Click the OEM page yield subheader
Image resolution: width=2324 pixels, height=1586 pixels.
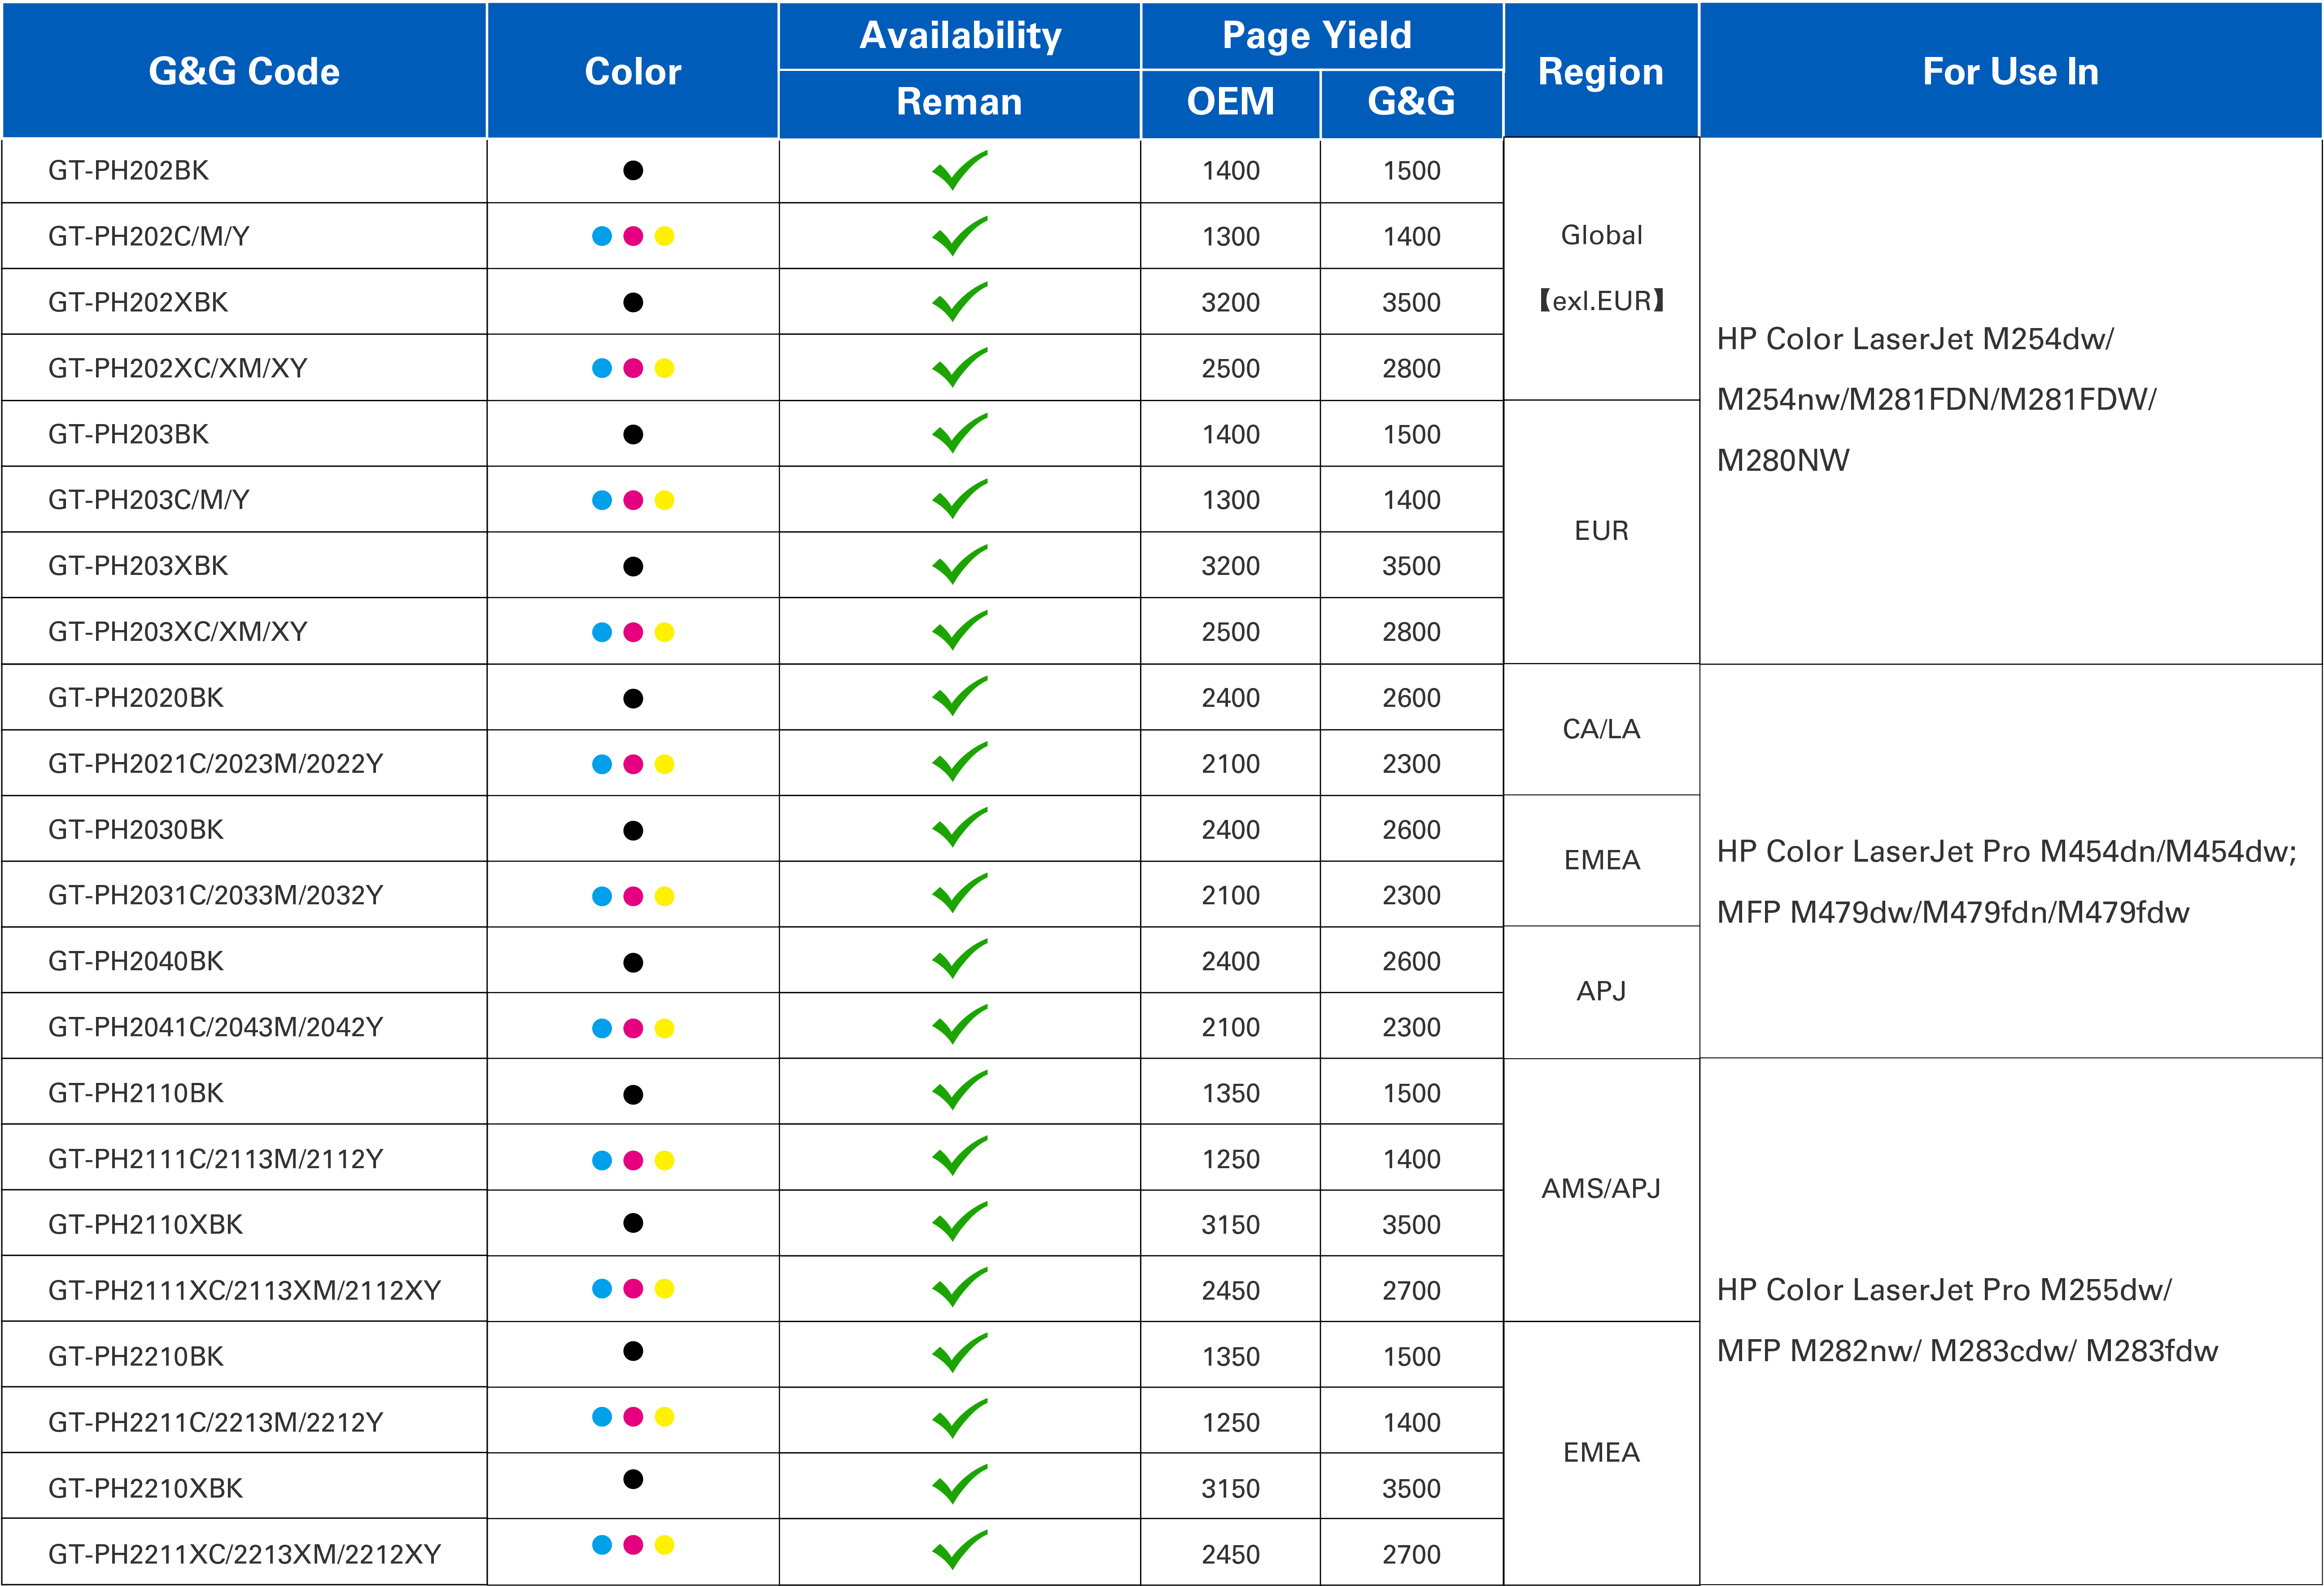1230,102
